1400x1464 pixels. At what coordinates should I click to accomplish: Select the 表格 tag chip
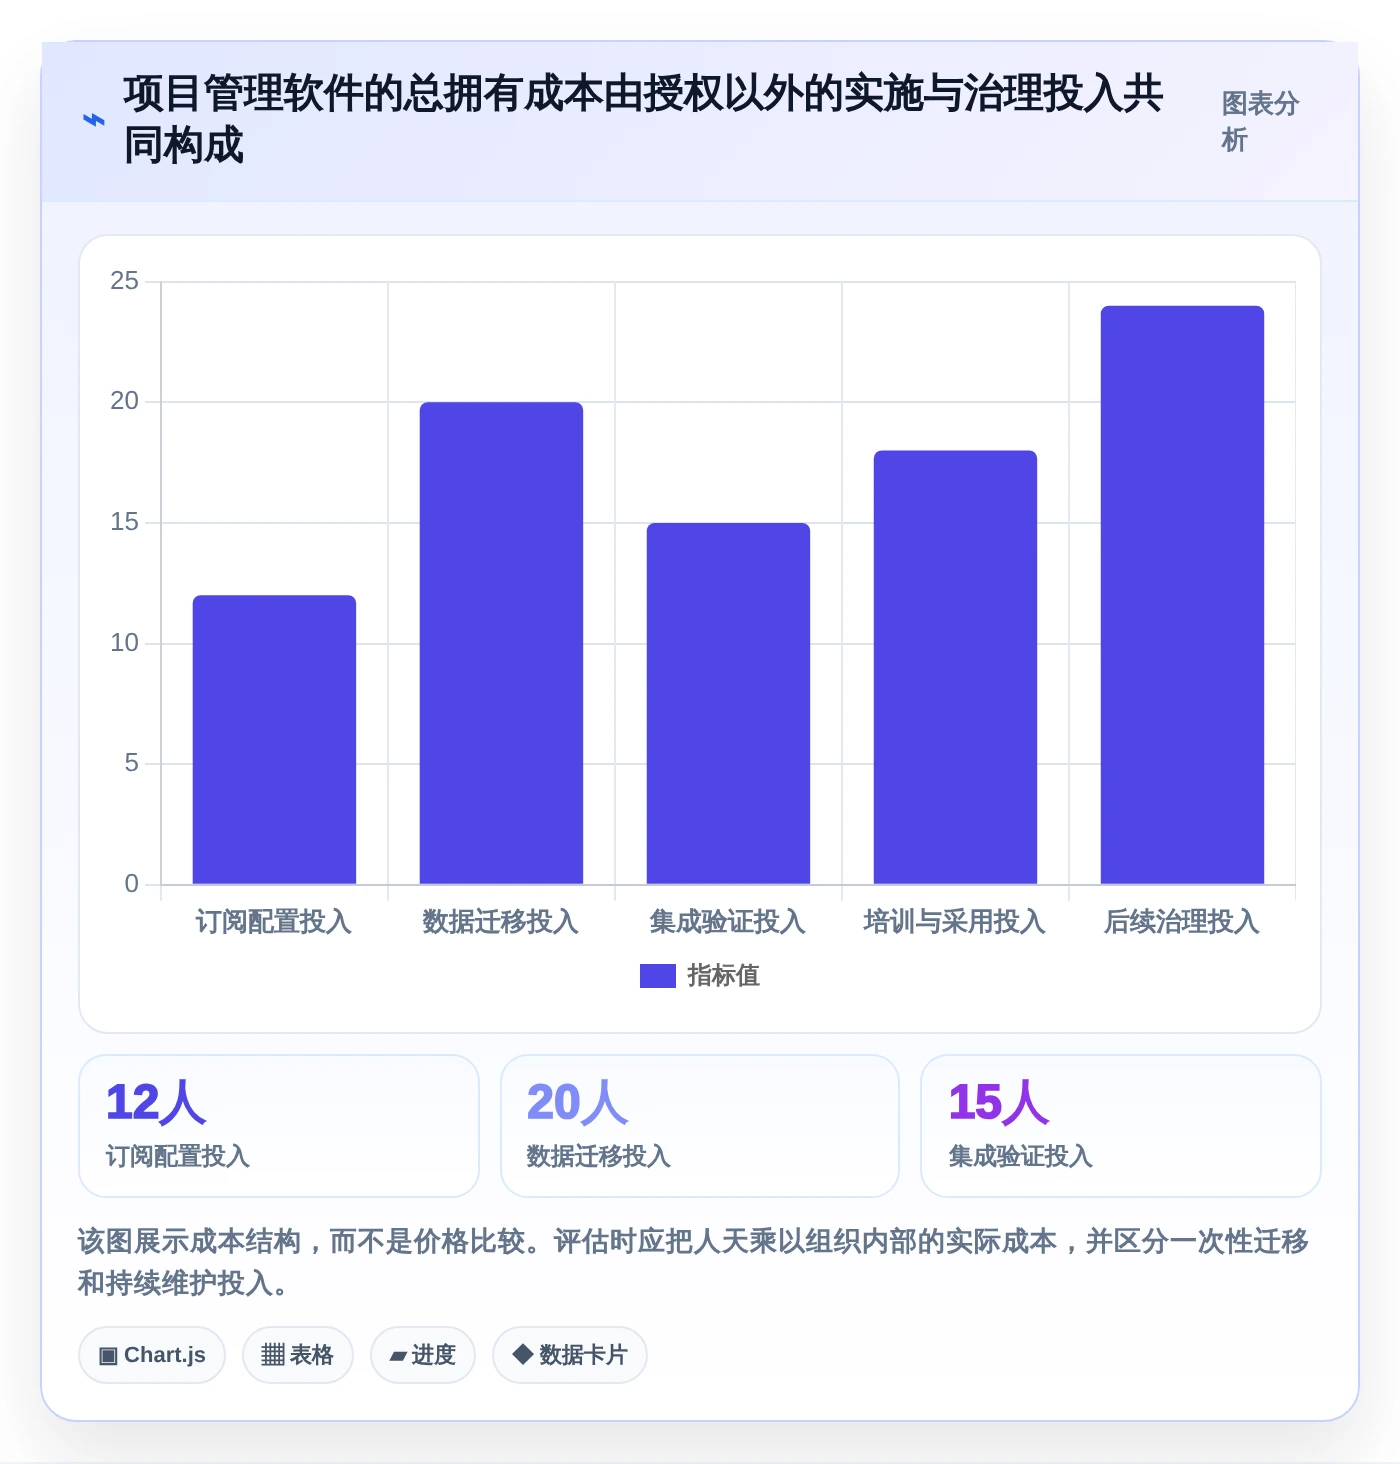tap(298, 1355)
